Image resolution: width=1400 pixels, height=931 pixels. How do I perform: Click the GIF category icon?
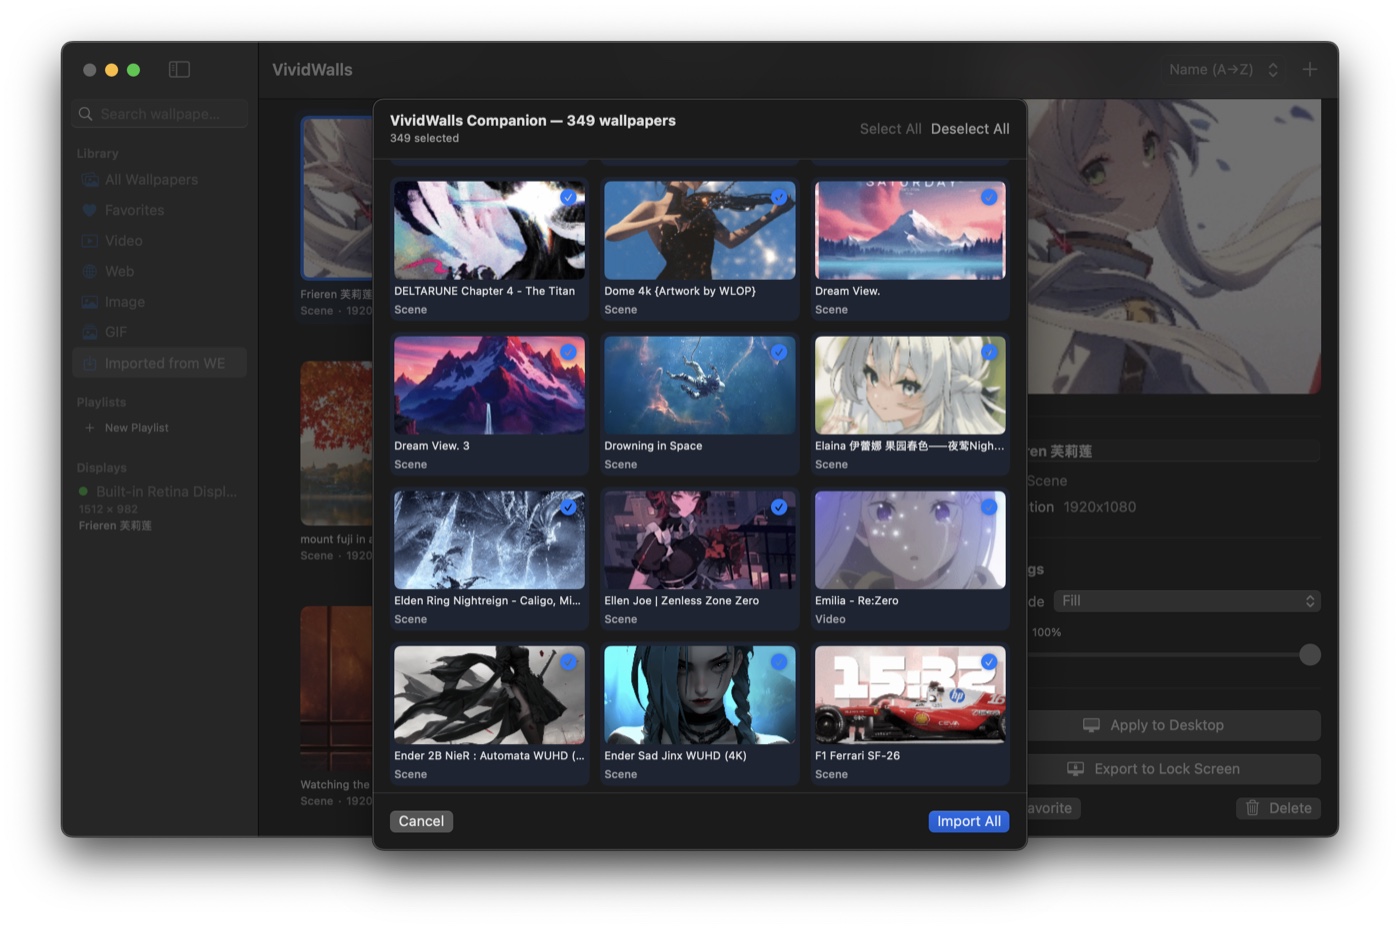pyautogui.click(x=90, y=332)
